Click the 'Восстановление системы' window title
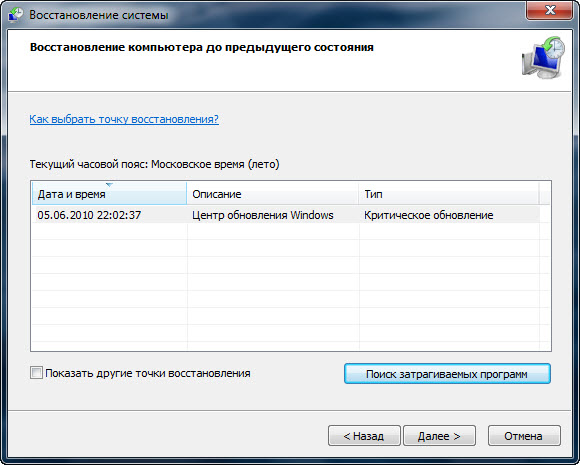This screenshot has width=580, height=465. 99,15
